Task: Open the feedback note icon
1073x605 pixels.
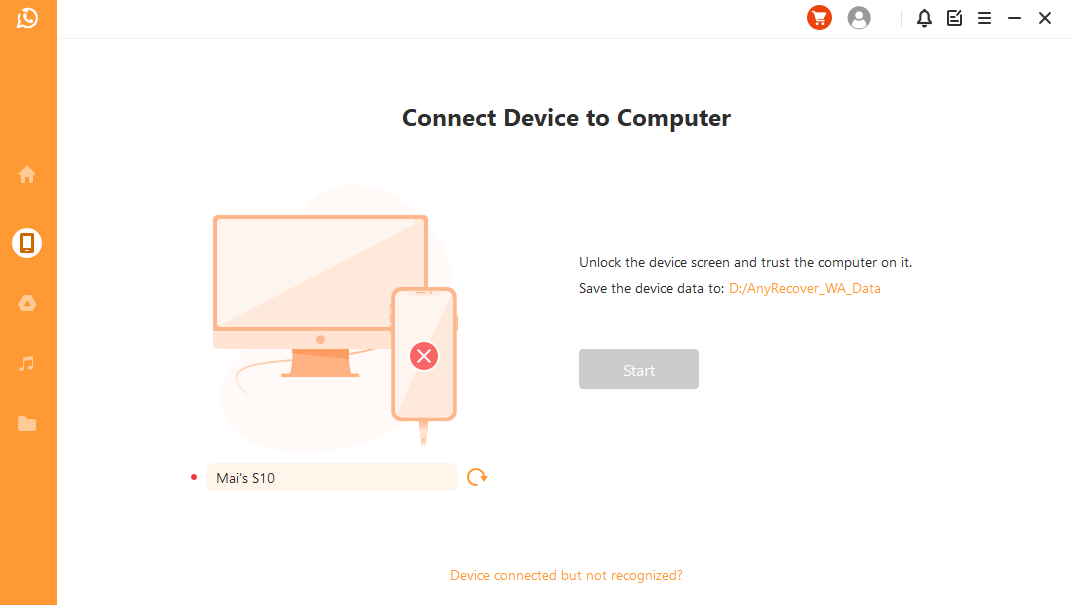Action: click(x=954, y=18)
